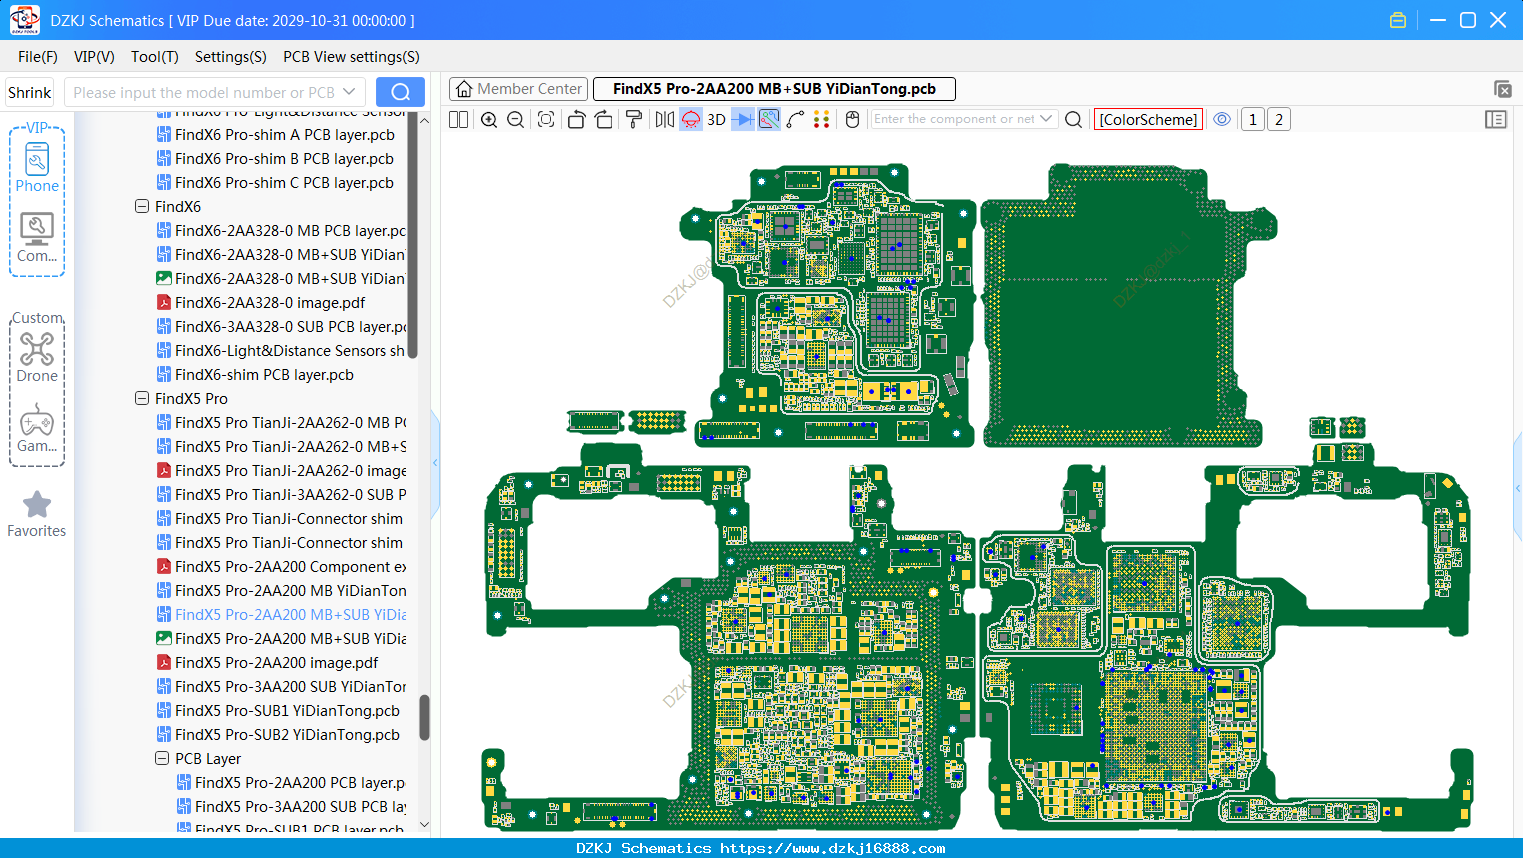The height and width of the screenshot is (858, 1523).
Task: Search for the entered component or net
Action: pyautogui.click(x=1074, y=120)
